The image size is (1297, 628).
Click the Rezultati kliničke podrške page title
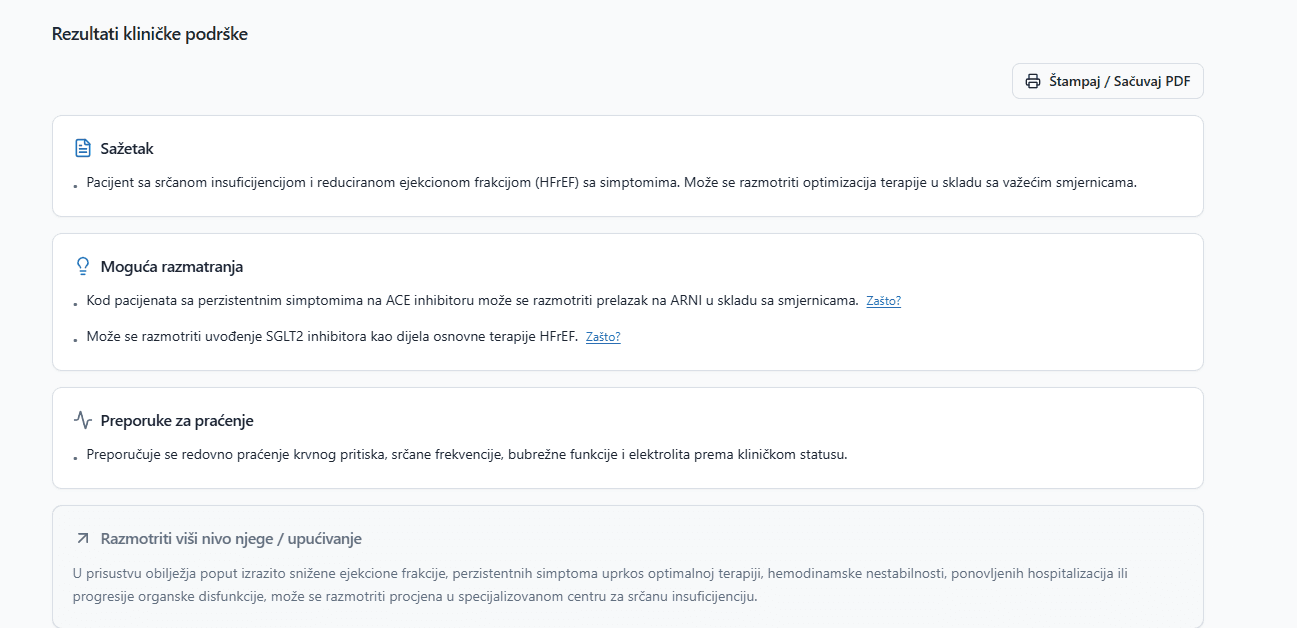tap(150, 32)
